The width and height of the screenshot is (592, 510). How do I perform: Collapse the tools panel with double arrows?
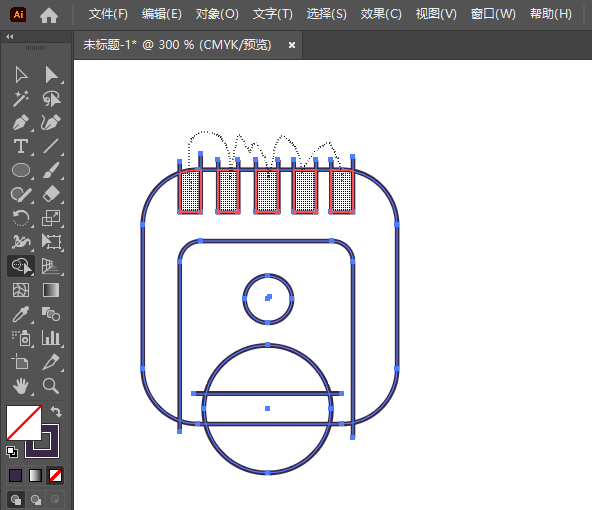10,37
